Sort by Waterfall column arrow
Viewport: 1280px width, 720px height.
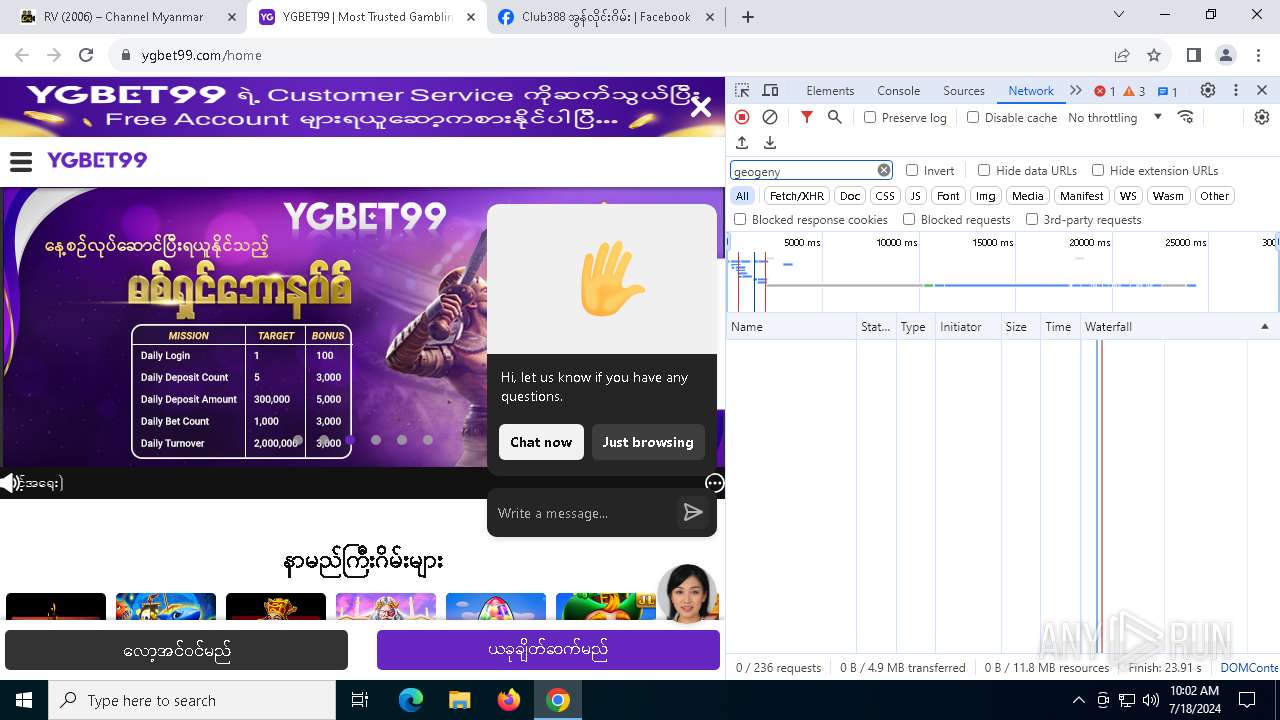(1264, 327)
